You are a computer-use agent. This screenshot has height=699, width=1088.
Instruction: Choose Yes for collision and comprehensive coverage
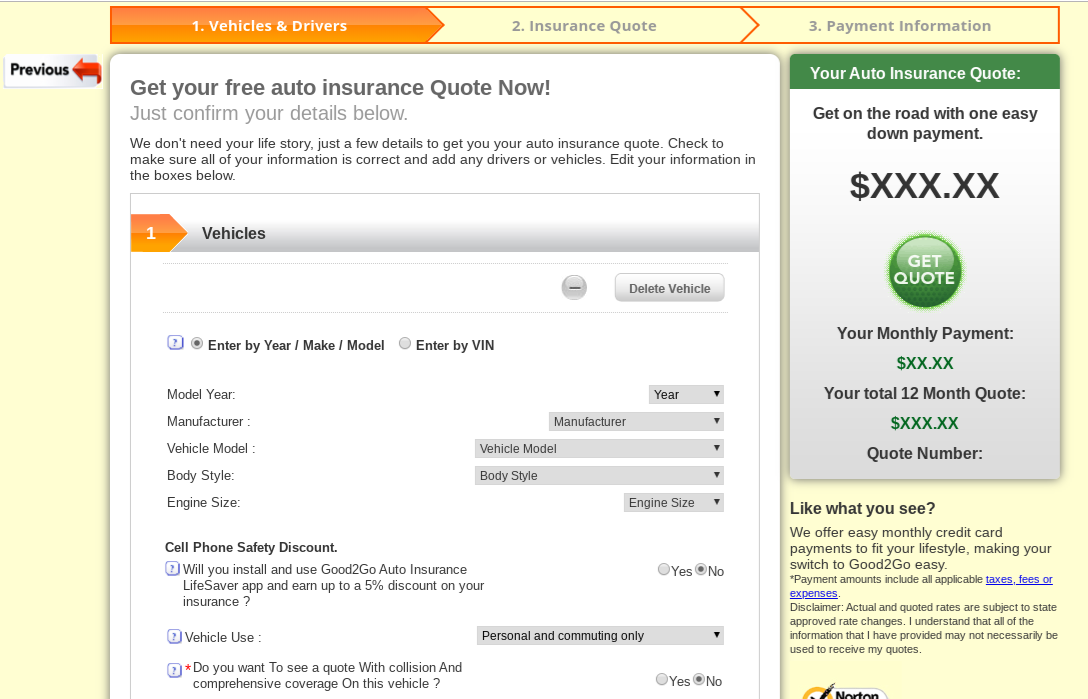pyautogui.click(x=662, y=680)
